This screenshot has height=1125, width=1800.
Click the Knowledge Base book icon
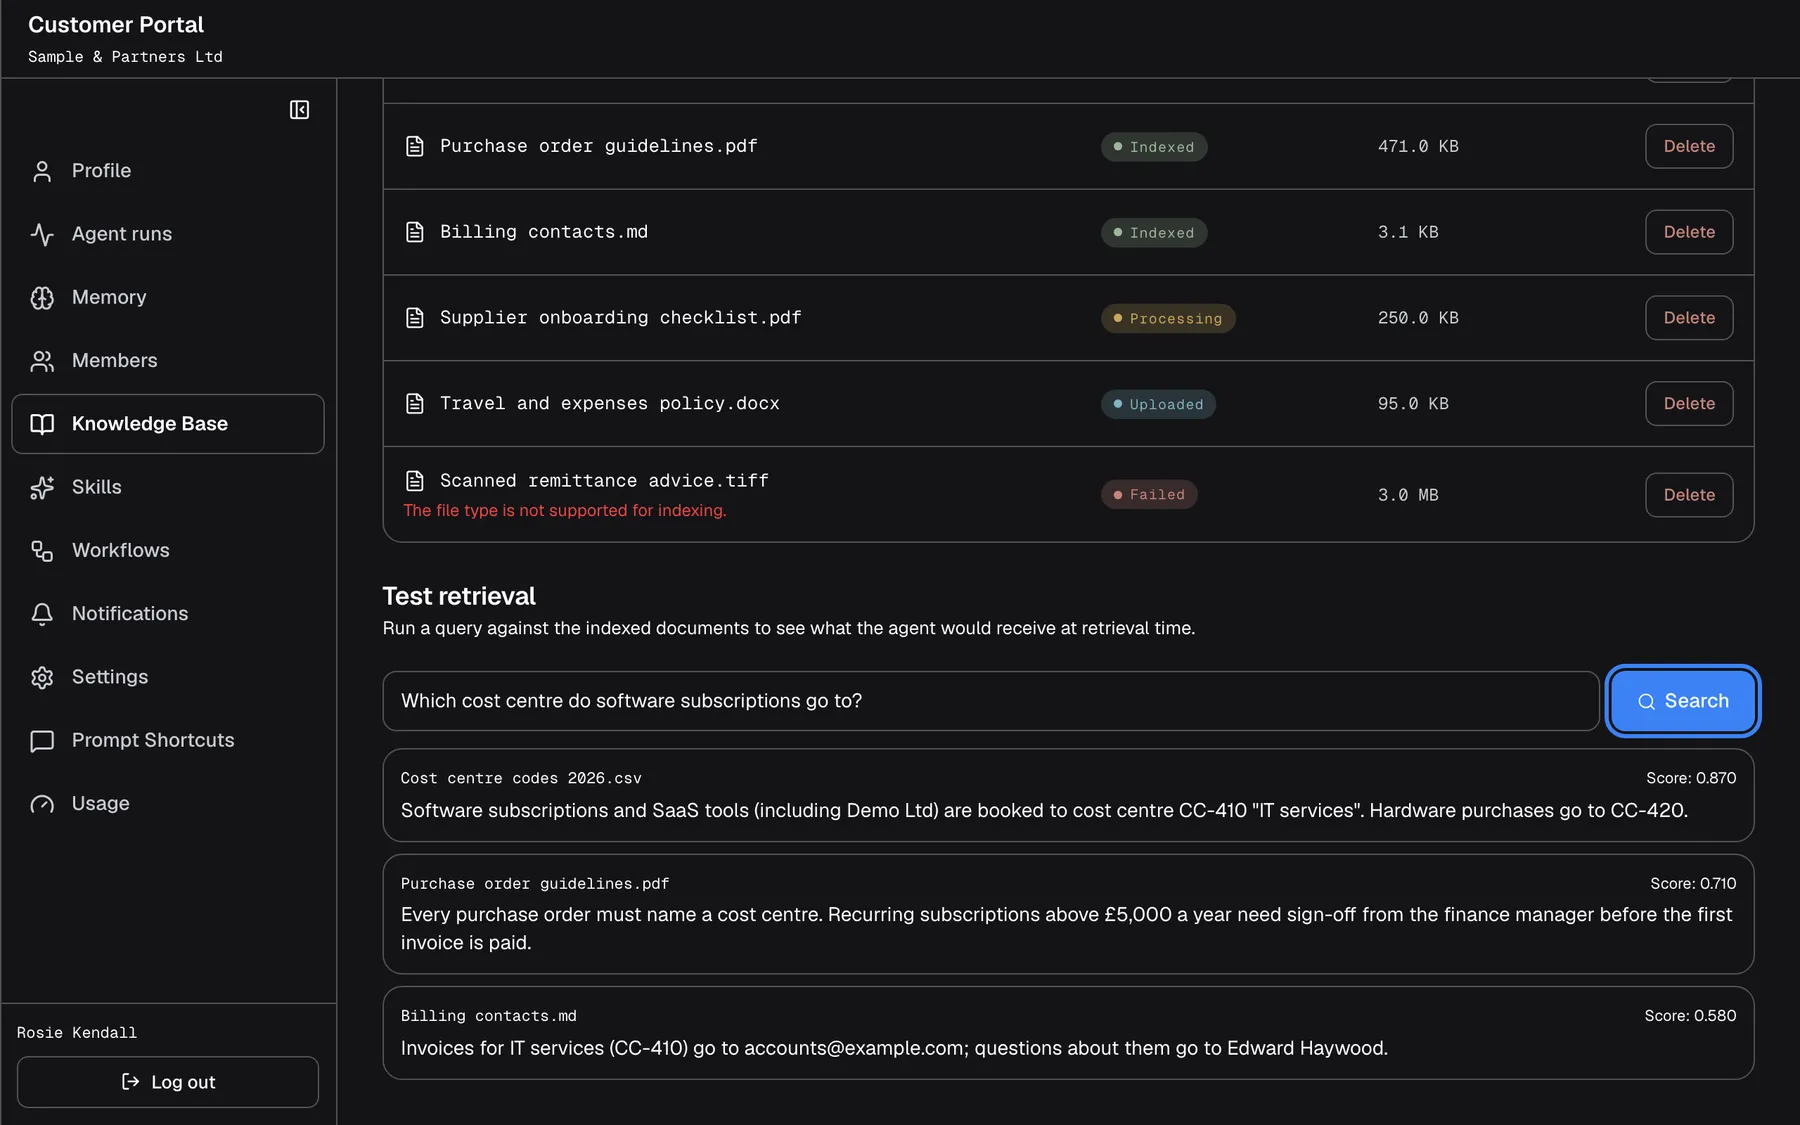(42, 424)
